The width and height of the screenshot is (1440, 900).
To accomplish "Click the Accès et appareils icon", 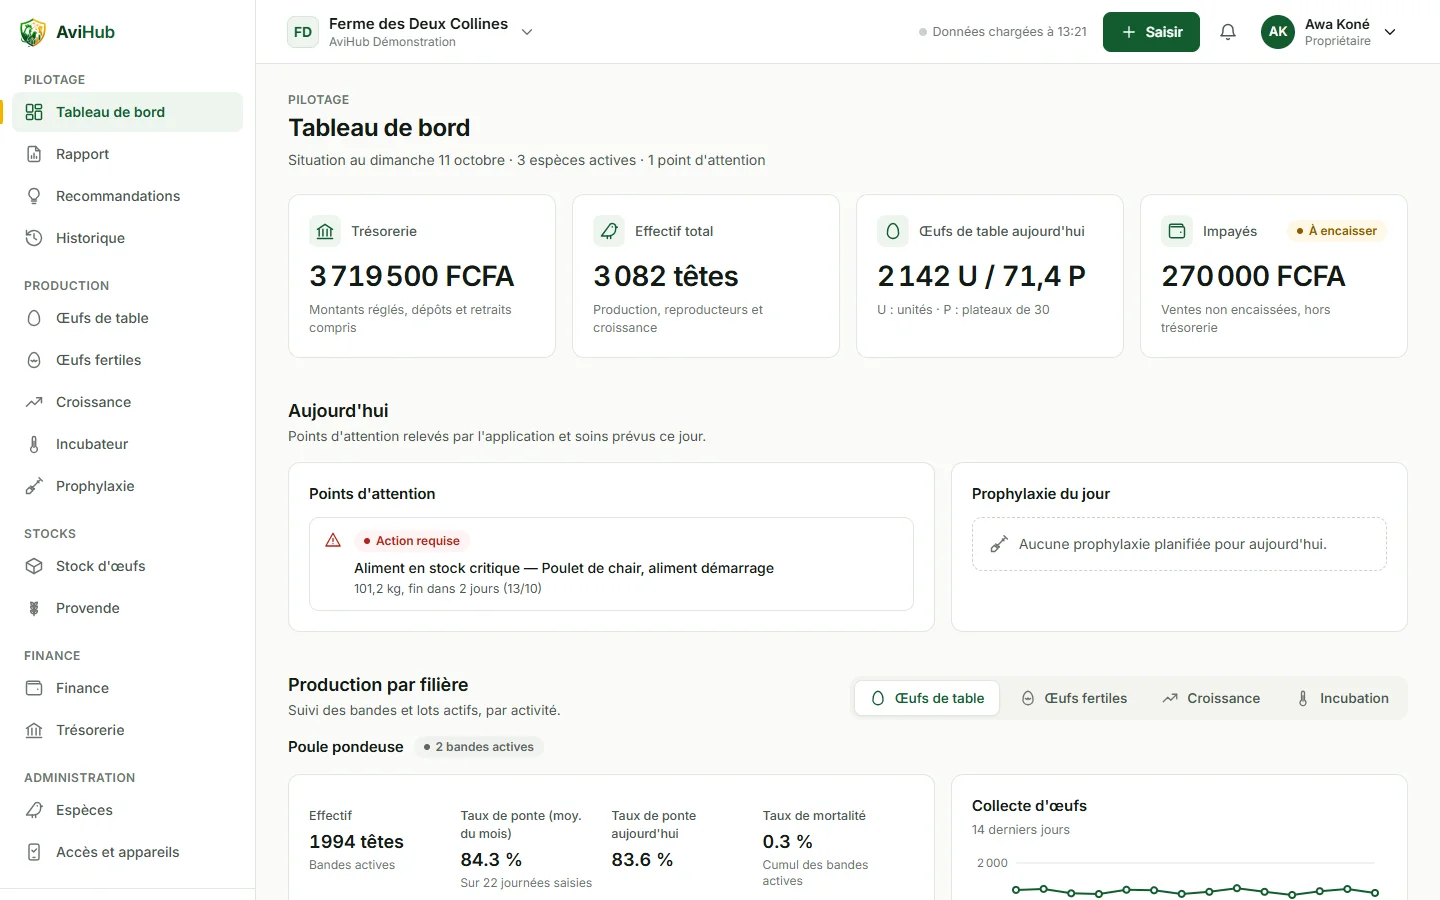I will click(34, 852).
